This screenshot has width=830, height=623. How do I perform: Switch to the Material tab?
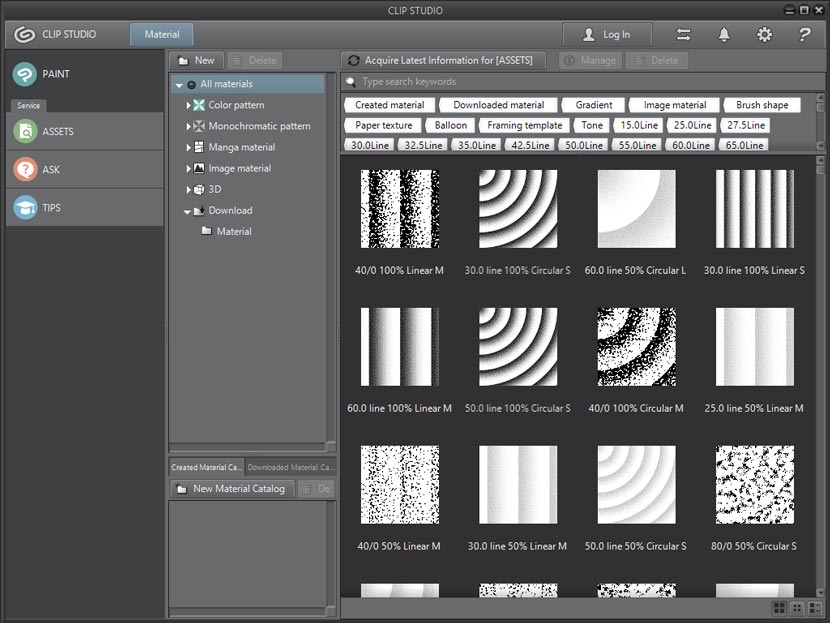tap(161, 34)
